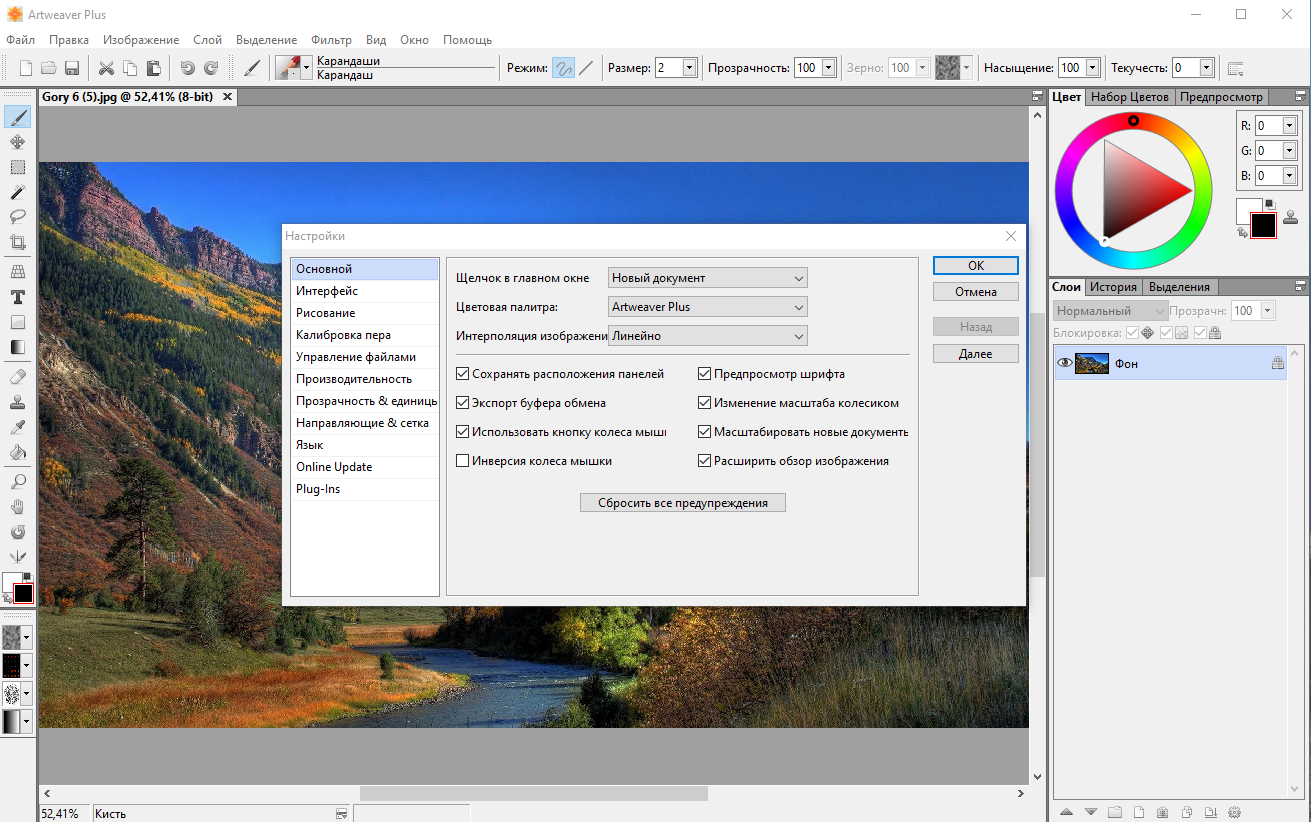Click the Cut scissors icon
1311x822 pixels.
click(x=106, y=68)
